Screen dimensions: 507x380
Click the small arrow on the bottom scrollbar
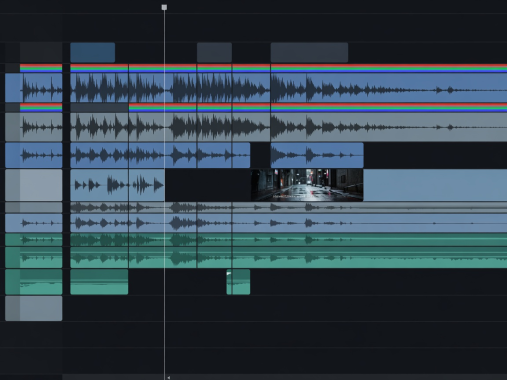169,377
